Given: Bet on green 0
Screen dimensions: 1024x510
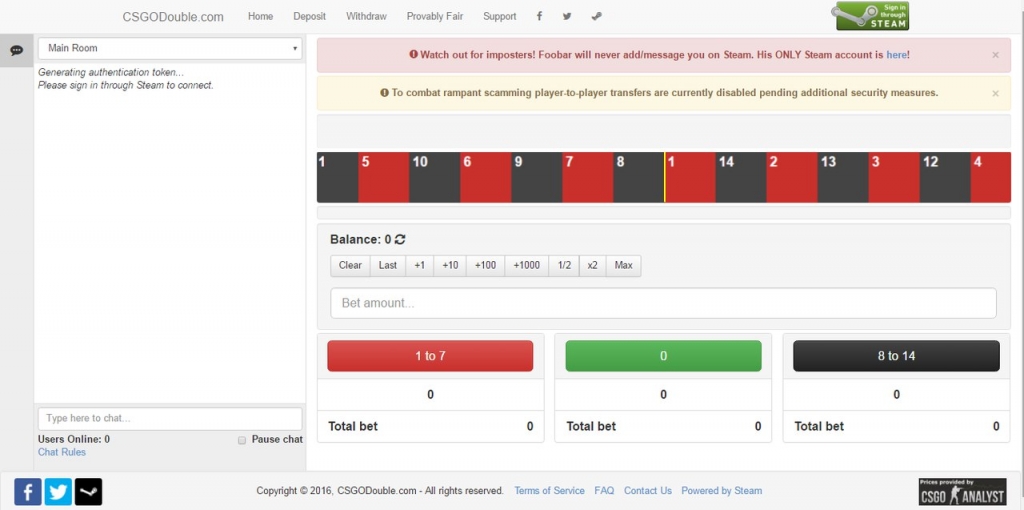Looking at the screenshot, I should pos(664,356).
